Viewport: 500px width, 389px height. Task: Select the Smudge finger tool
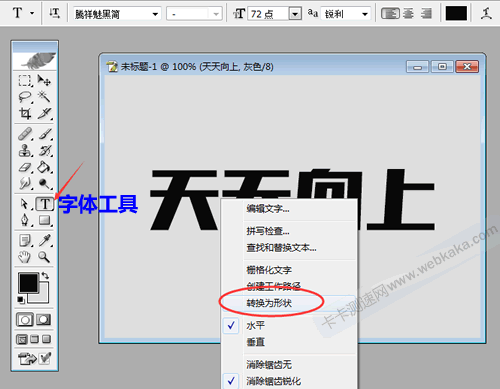click(x=25, y=183)
